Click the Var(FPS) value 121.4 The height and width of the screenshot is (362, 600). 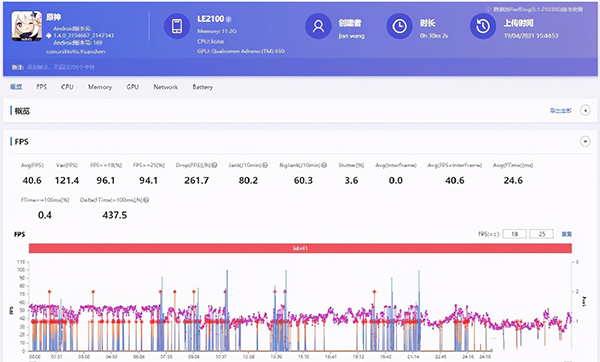tap(67, 180)
